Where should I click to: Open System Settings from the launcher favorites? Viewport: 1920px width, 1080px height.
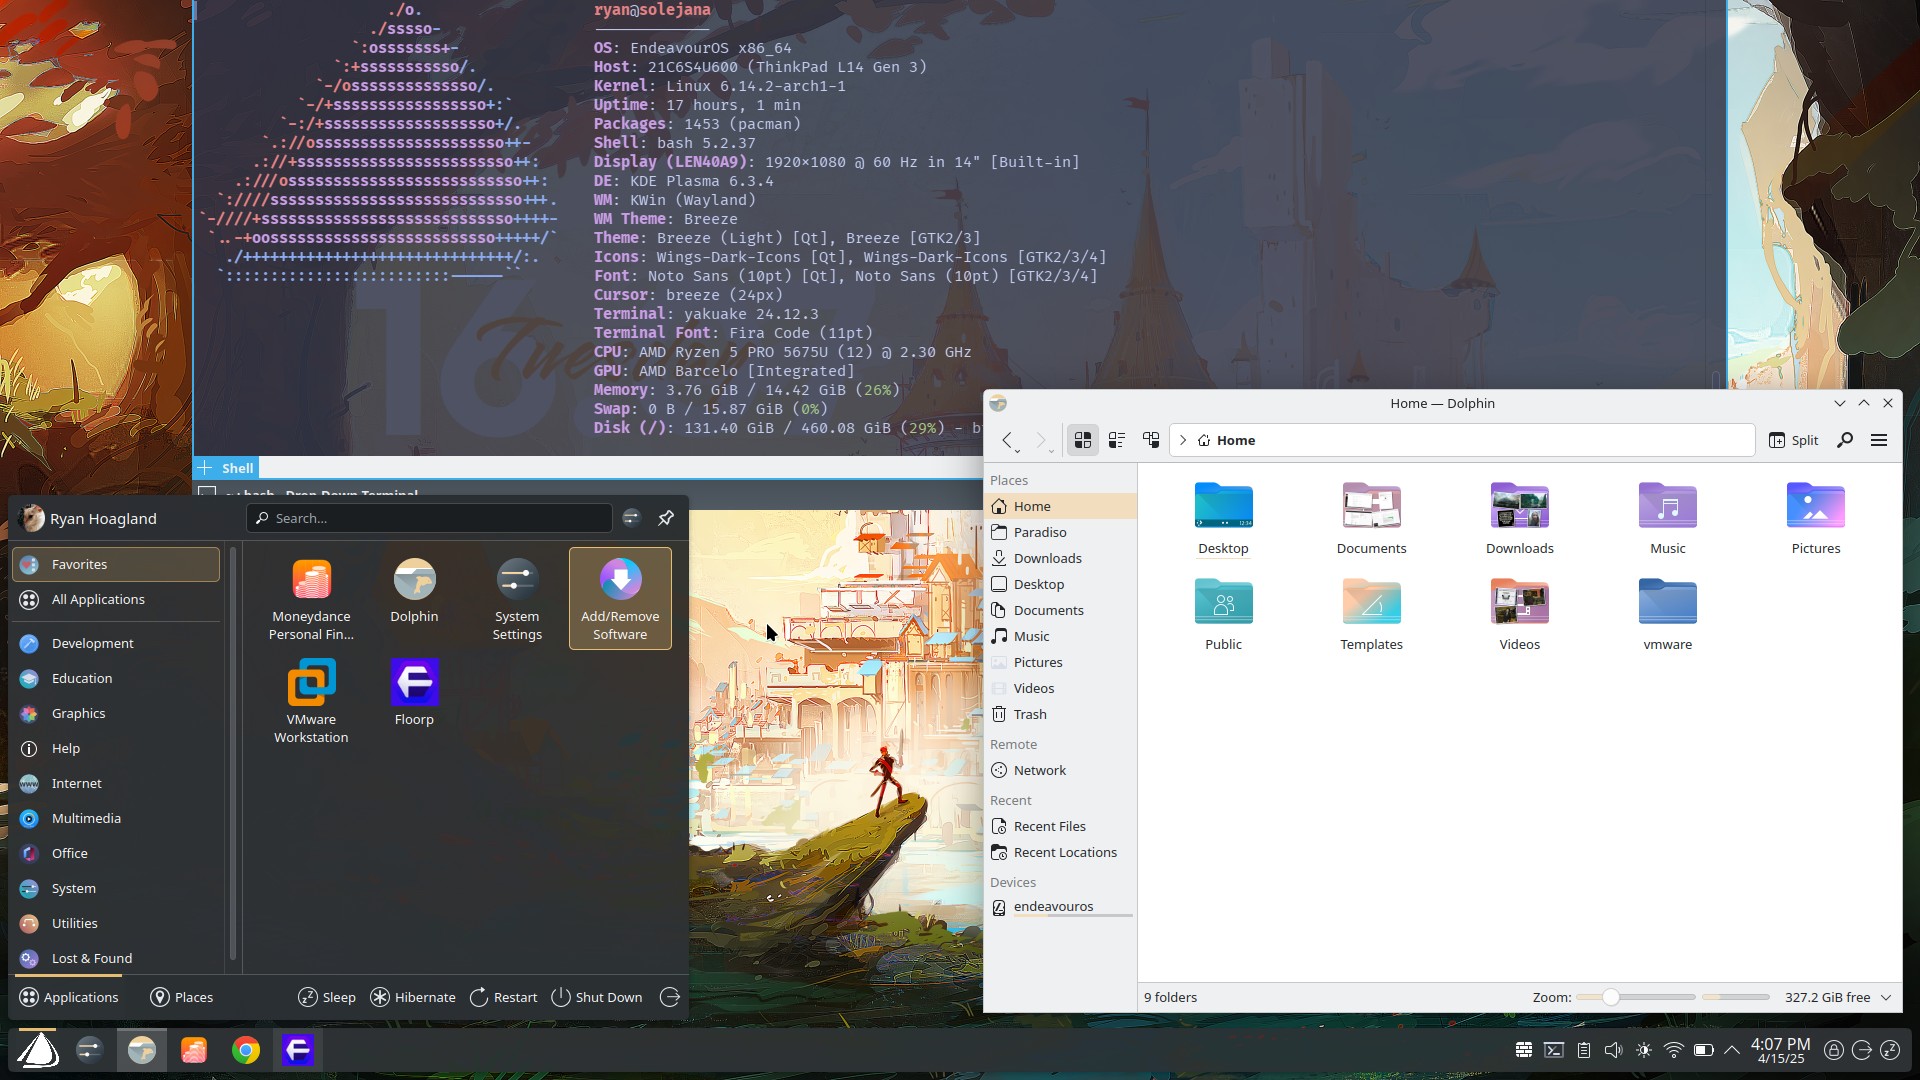point(517,598)
